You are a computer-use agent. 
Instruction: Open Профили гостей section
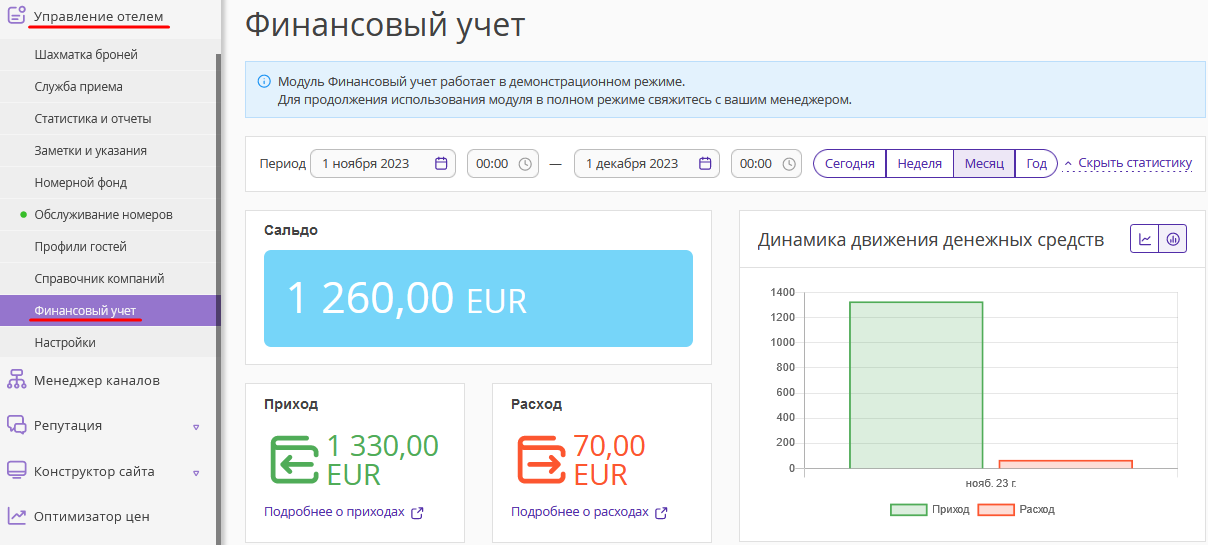point(108,247)
